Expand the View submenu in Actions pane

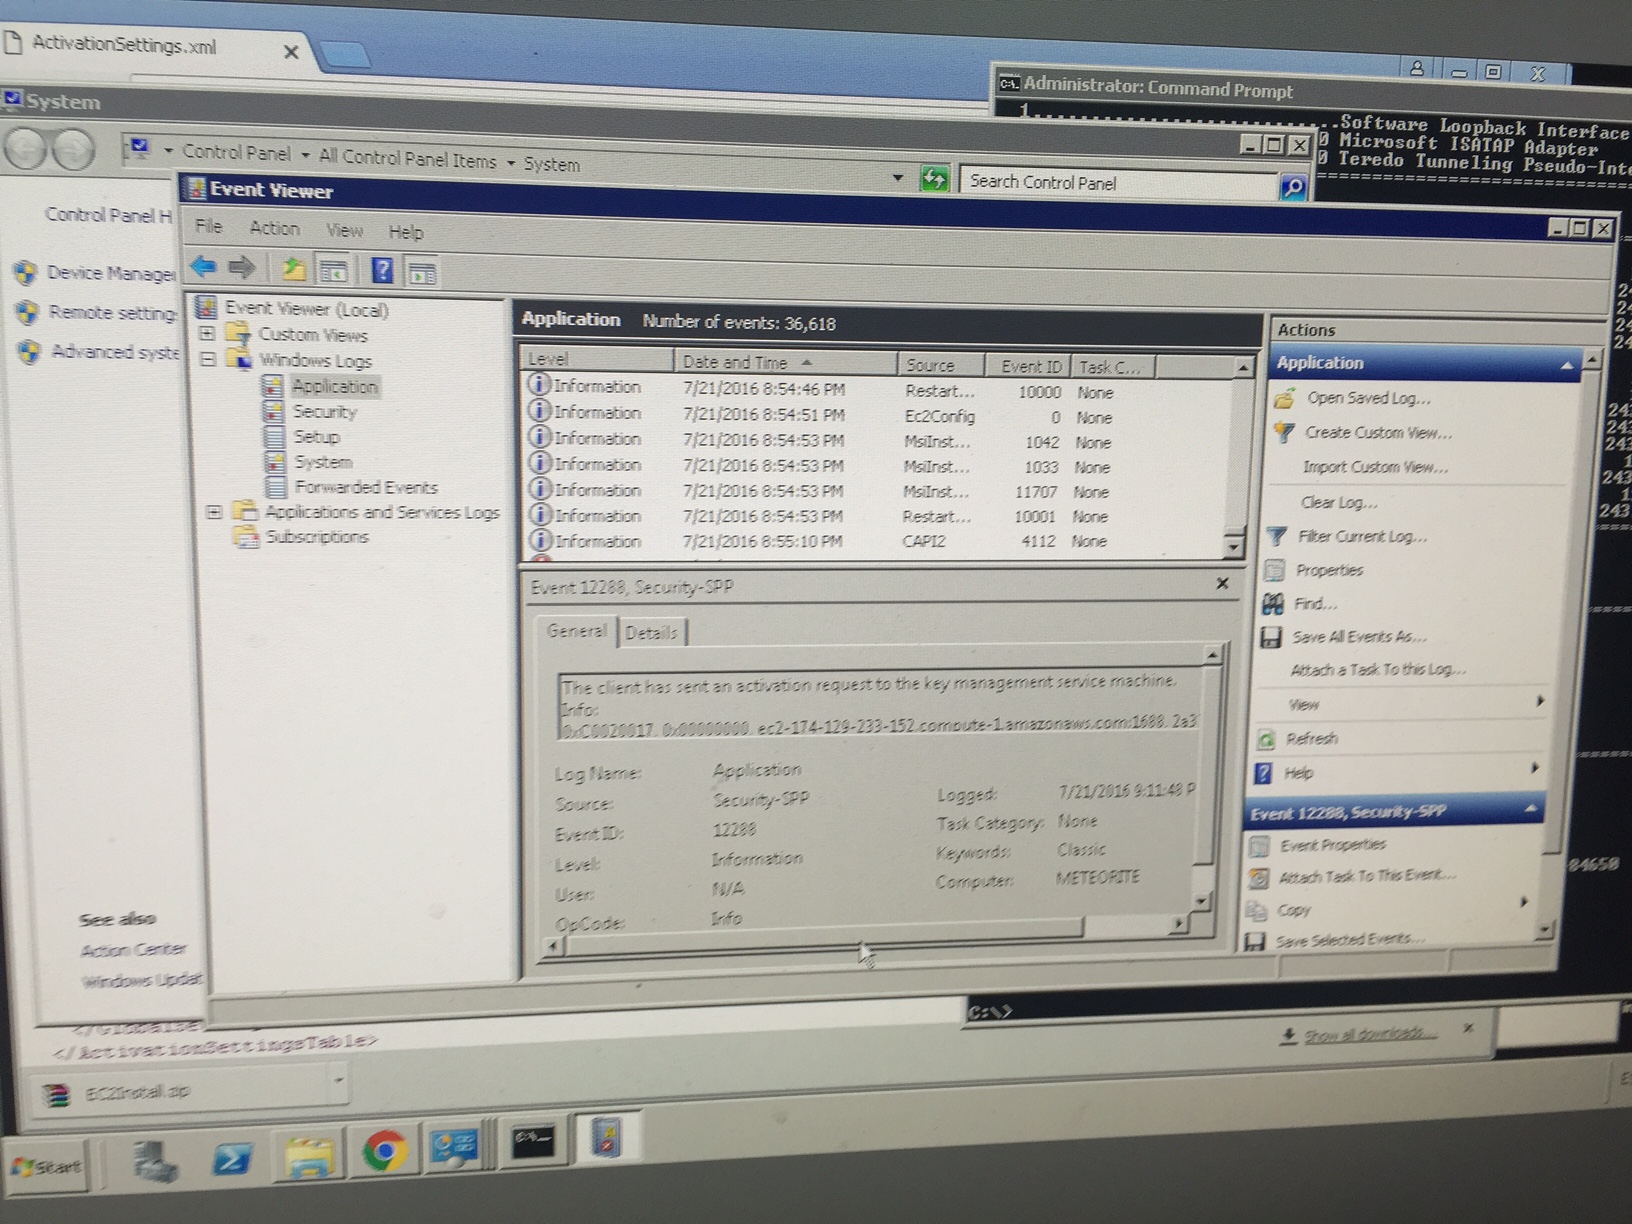coord(1540,702)
